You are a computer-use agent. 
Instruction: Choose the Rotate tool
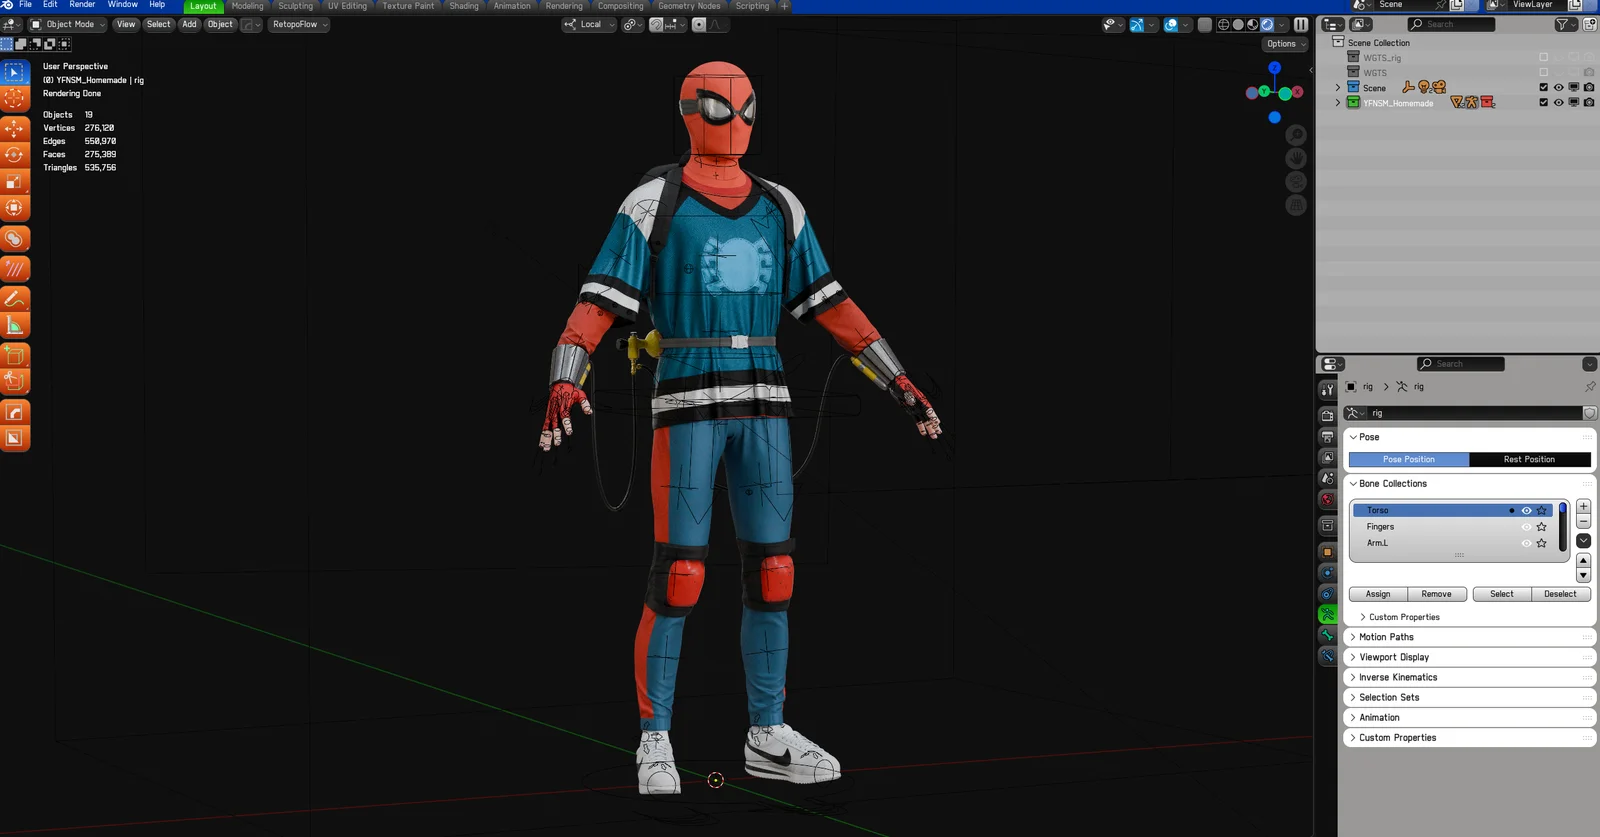(14, 155)
